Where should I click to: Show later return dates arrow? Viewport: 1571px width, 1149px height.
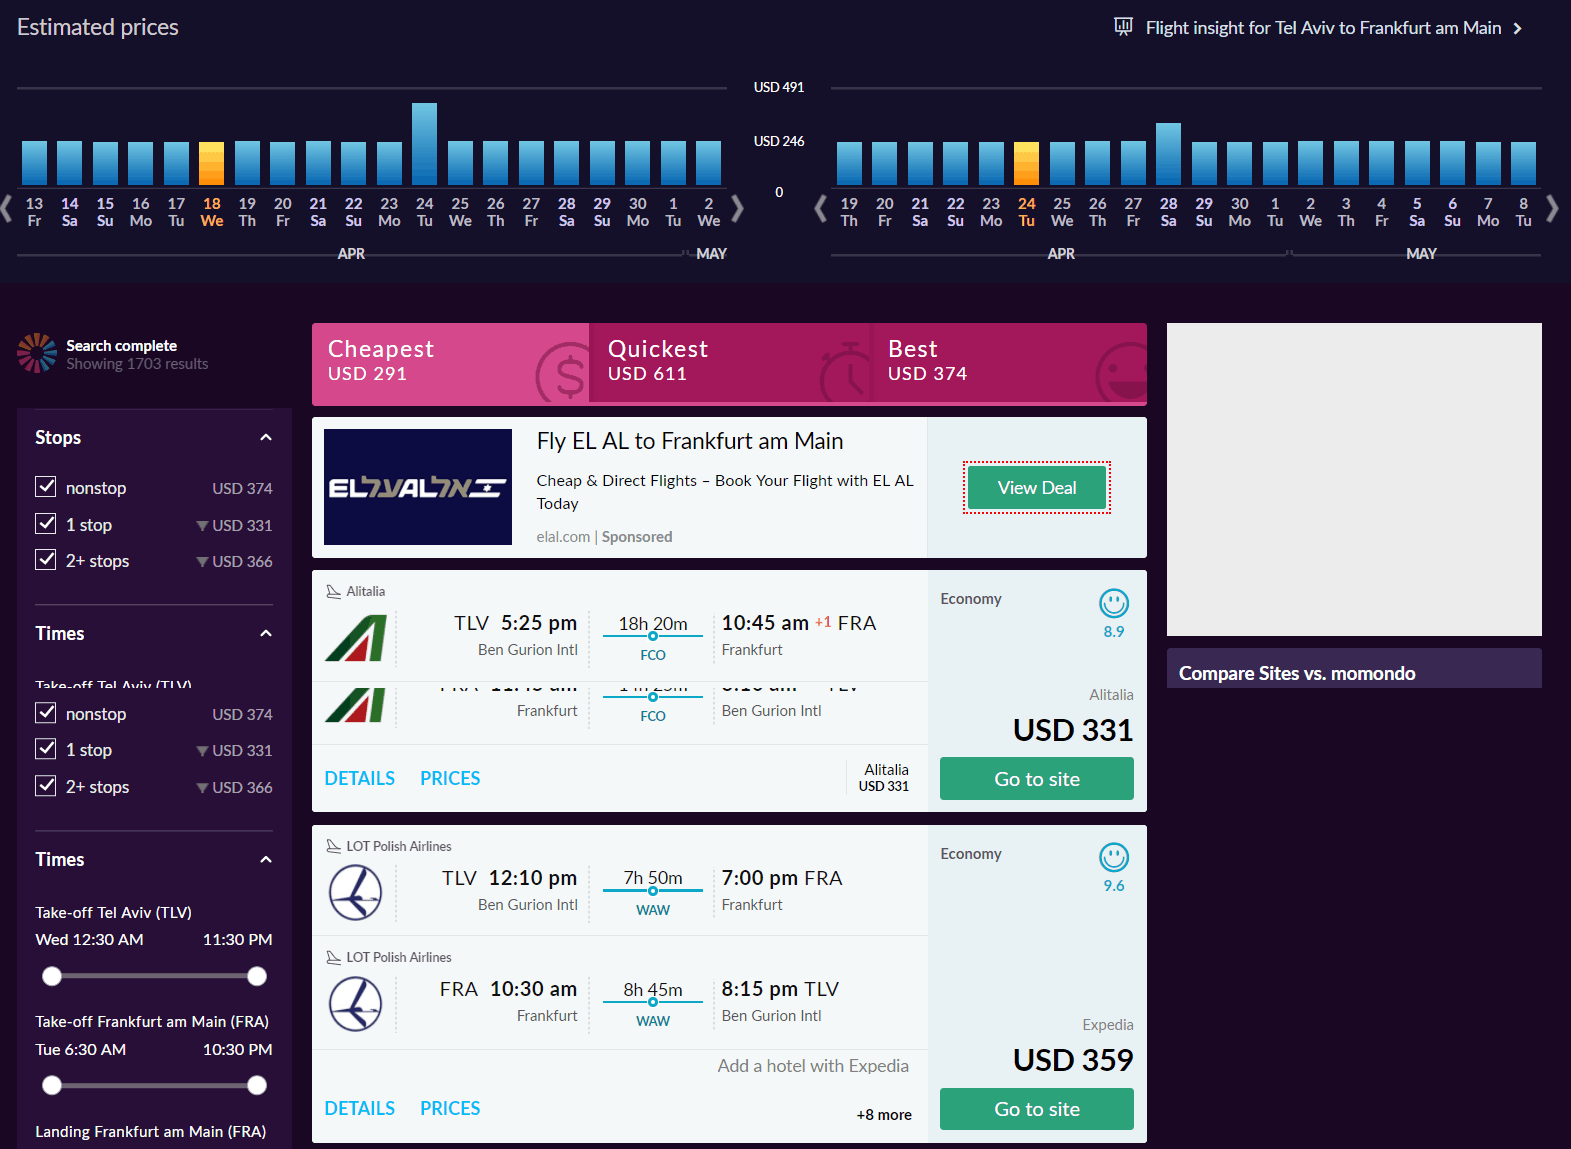pos(1552,208)
